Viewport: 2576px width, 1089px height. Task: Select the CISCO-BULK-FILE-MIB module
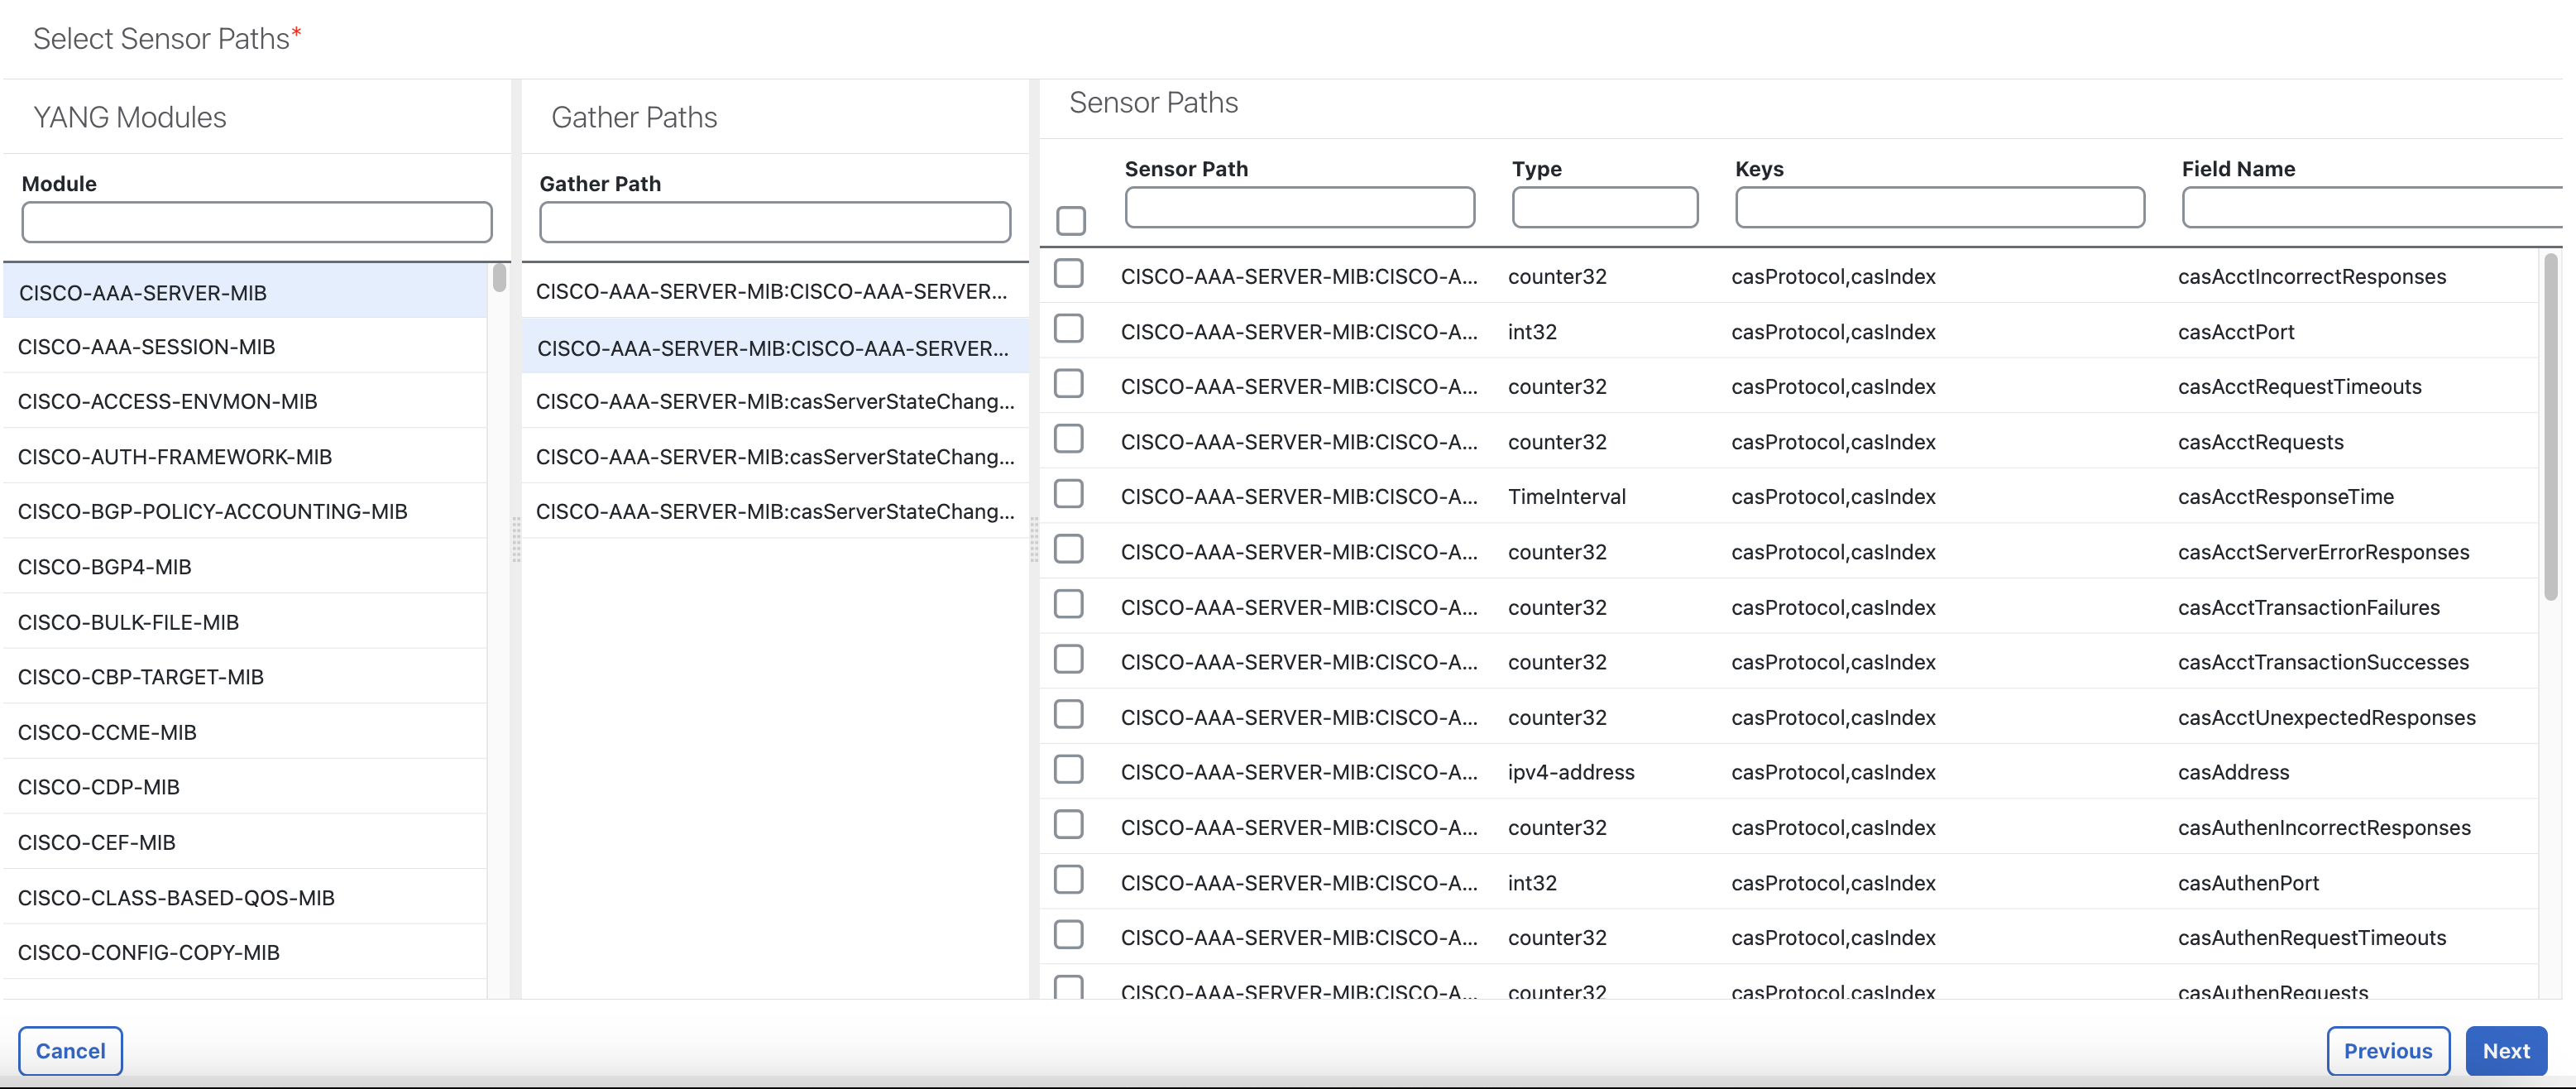[245, 622]
